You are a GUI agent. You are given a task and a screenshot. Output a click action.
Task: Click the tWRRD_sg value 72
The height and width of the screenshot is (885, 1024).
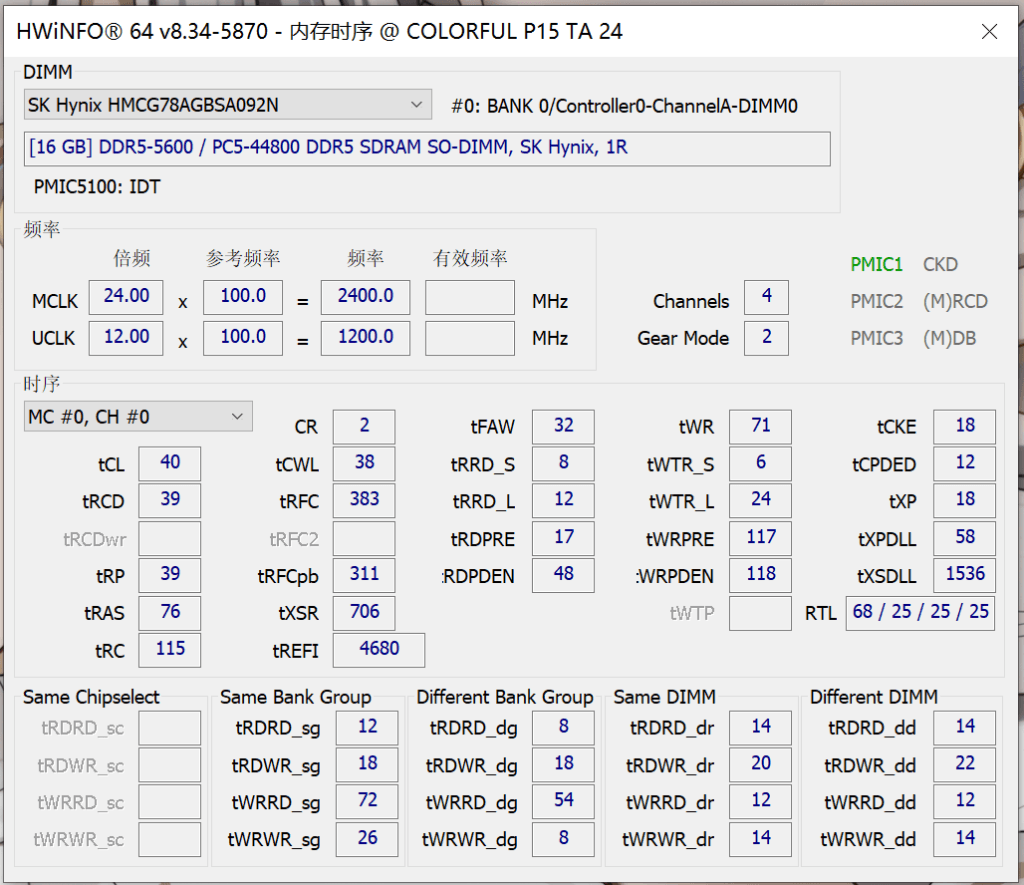[x=367, y=801]
